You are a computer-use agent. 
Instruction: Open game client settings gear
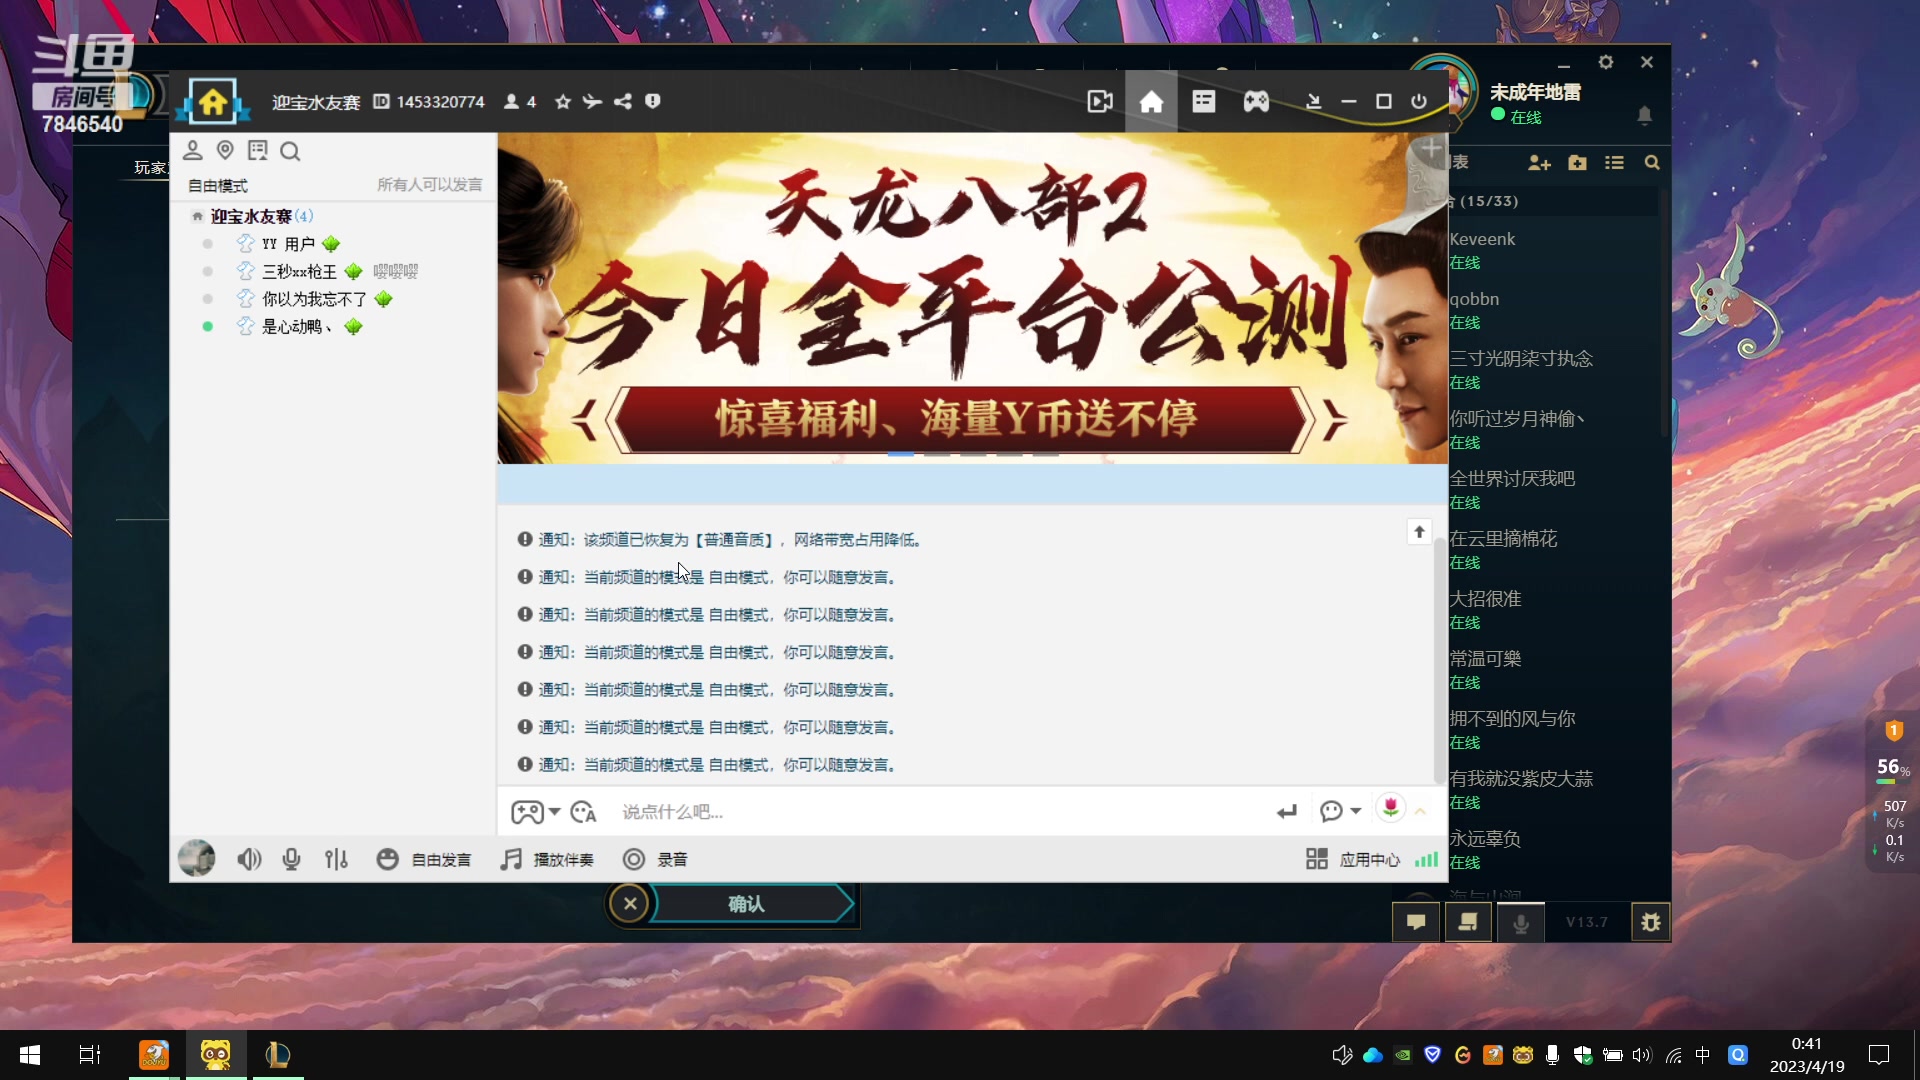click(1606, 62)
